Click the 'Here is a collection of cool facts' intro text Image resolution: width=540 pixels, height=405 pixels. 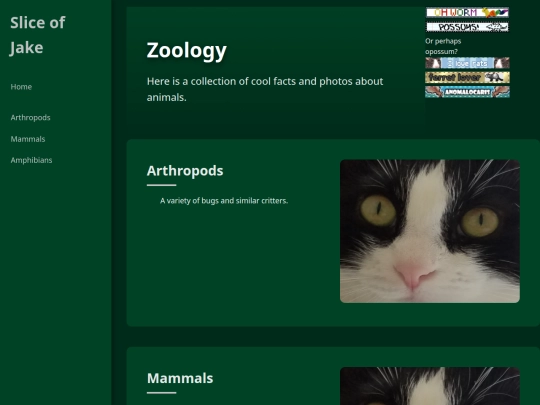265,89
